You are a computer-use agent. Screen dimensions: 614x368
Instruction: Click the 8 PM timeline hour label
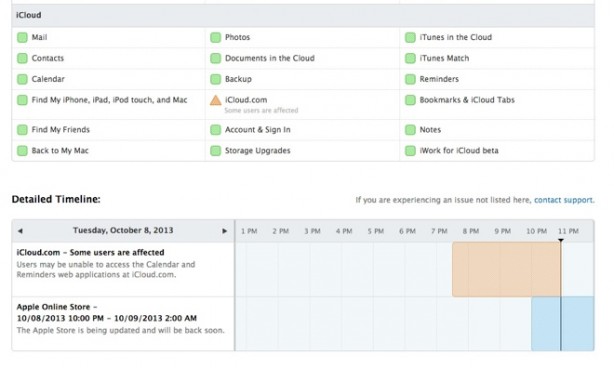pyautogui.click(x=471, y=231)
